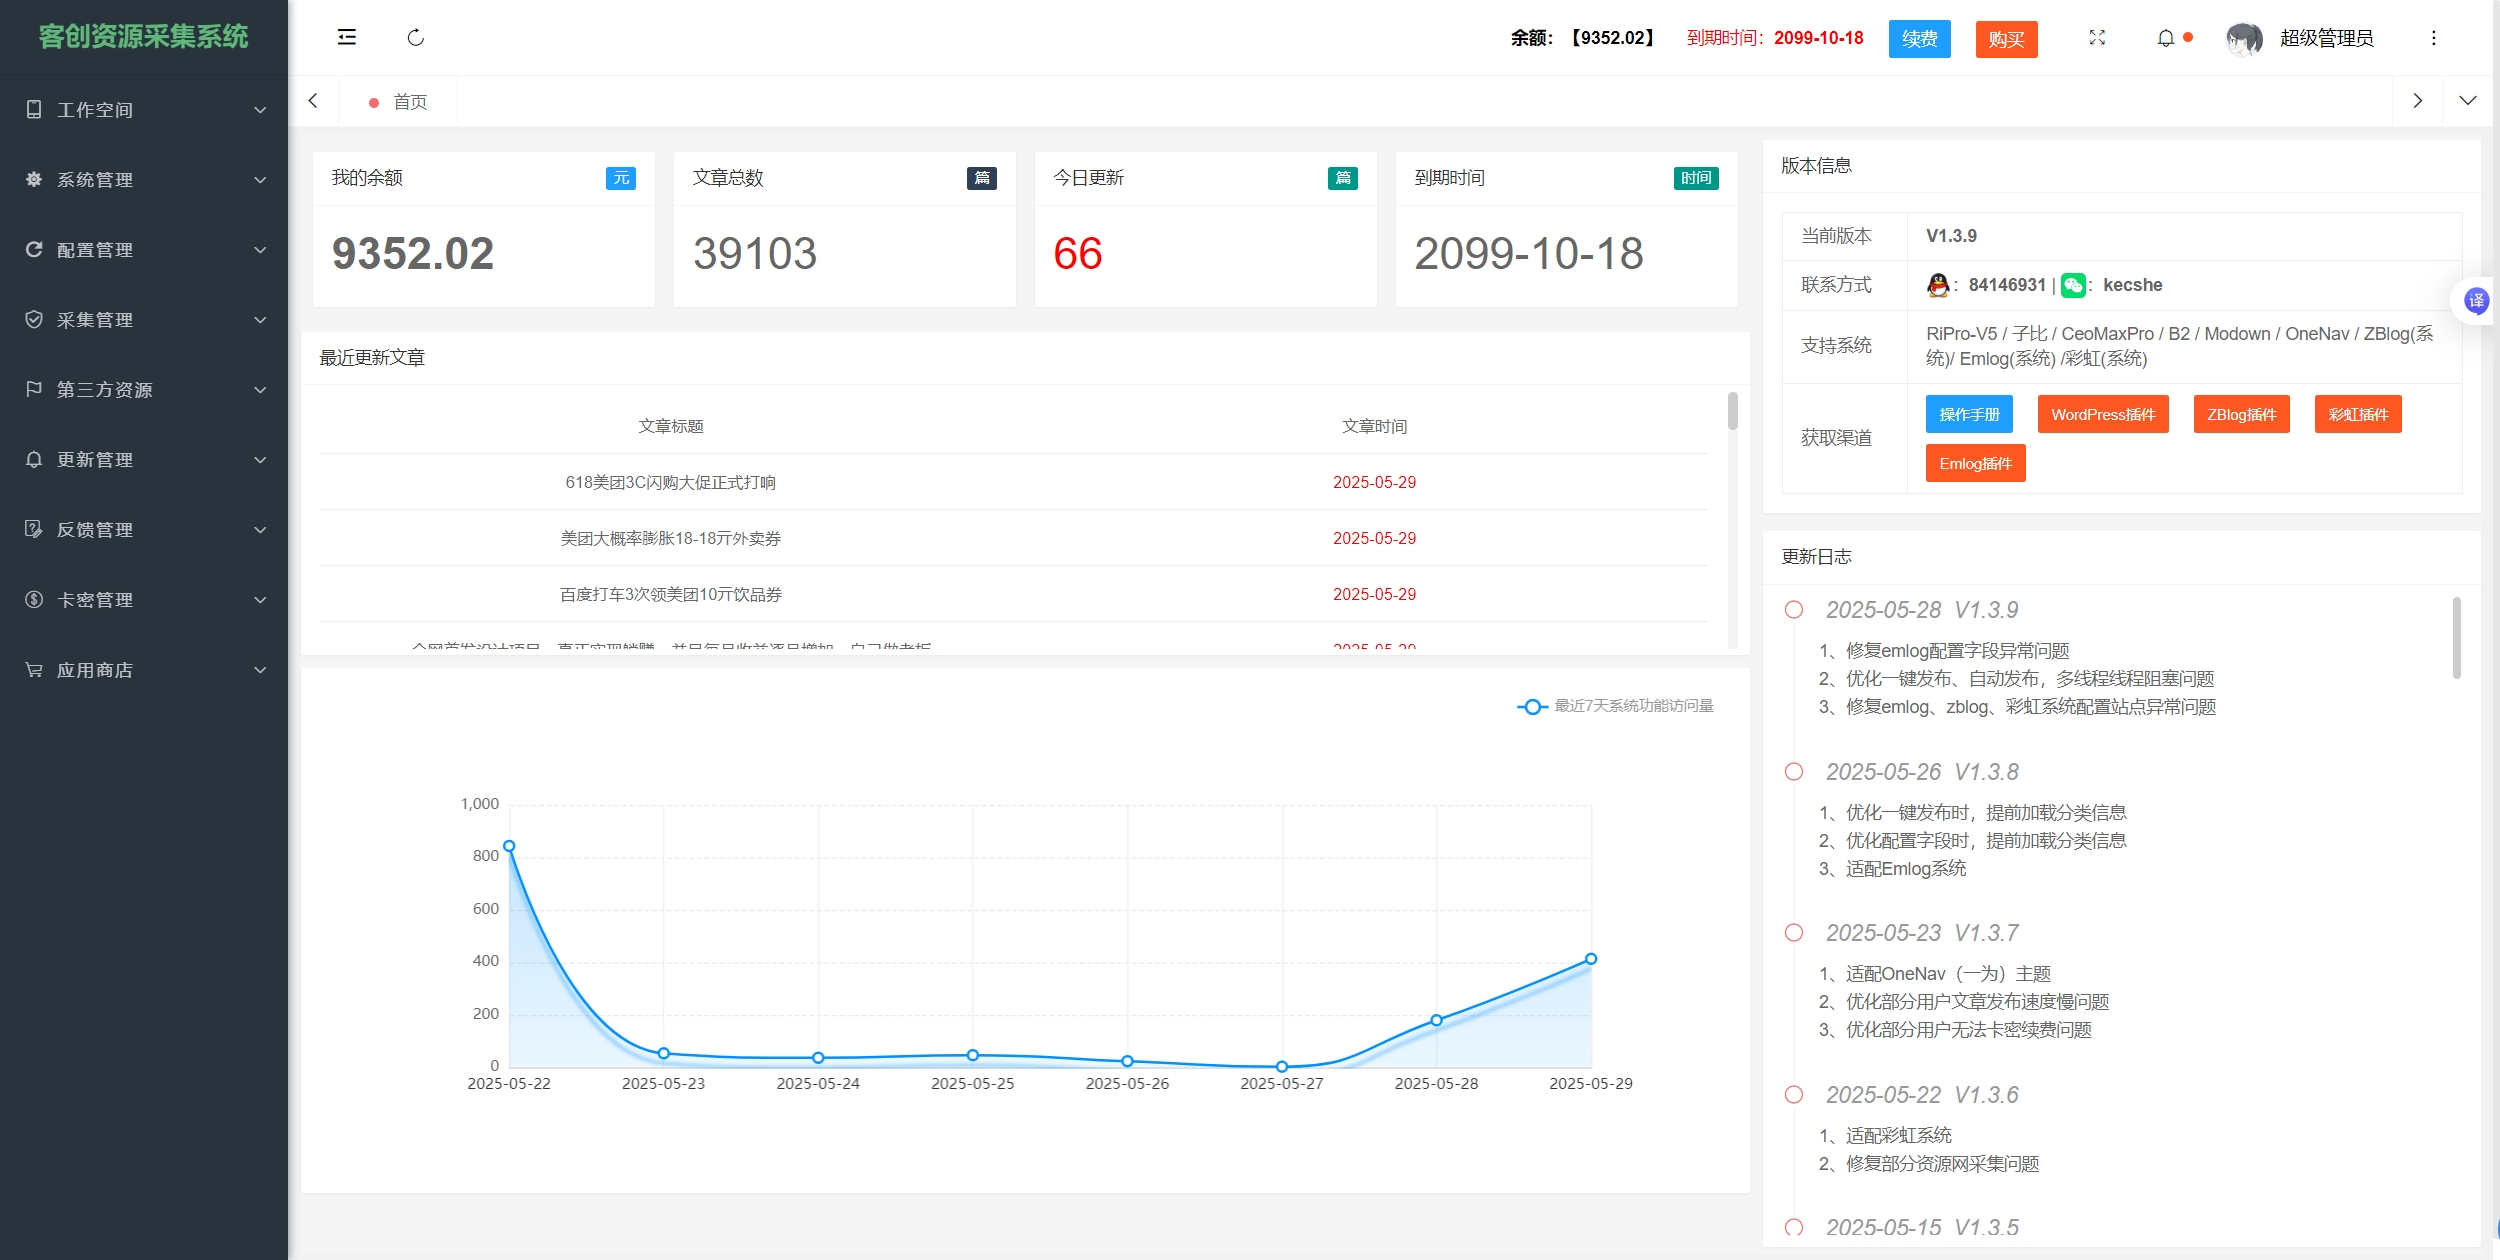Viewport: 2500px width, 1260px height.
Task: Open notifications bell icon
Action: tap(2166, 38)
